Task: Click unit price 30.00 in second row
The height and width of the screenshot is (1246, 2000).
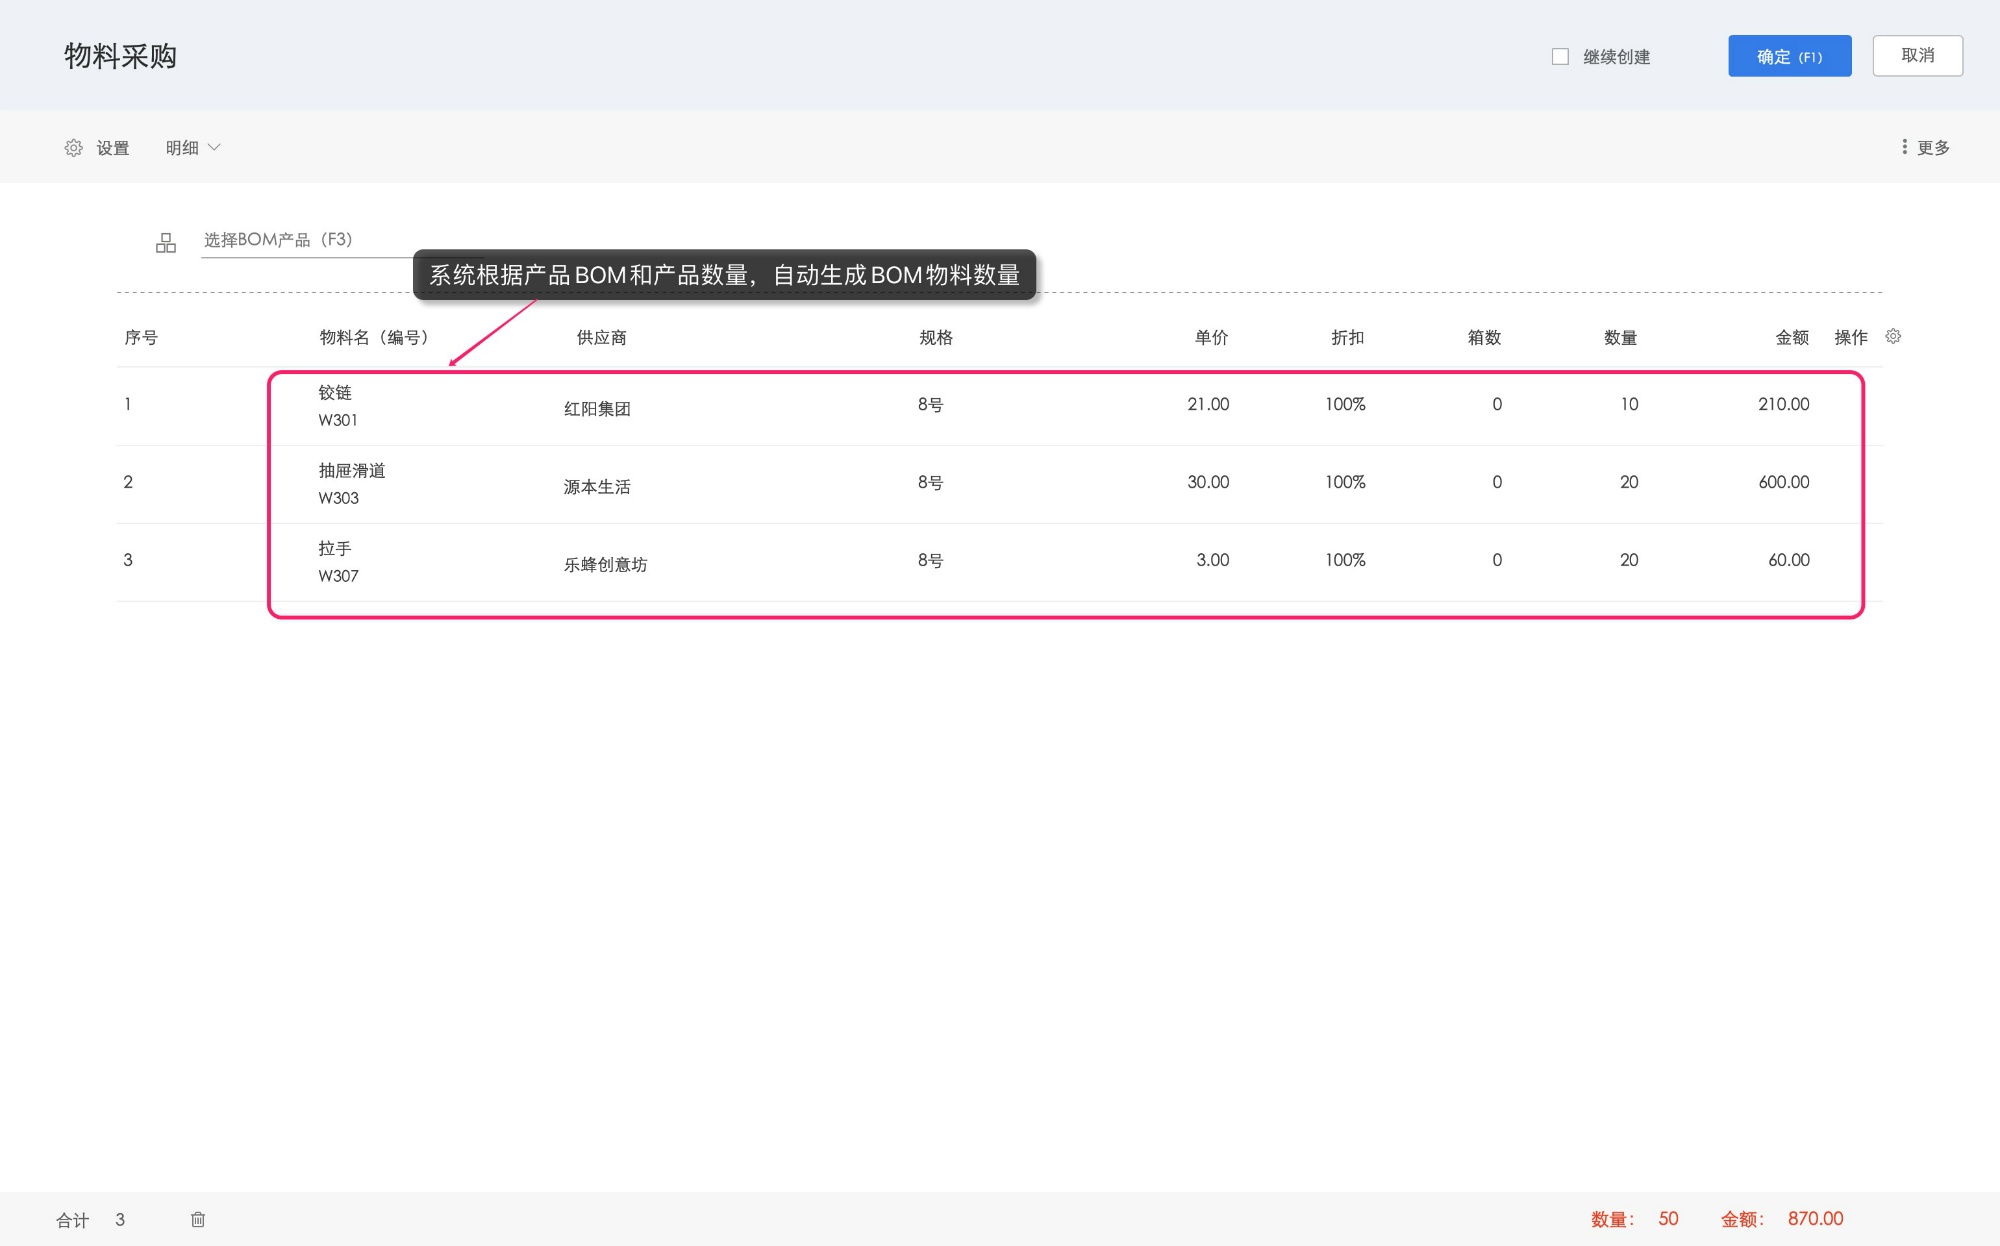Action: pos(1208,483)
